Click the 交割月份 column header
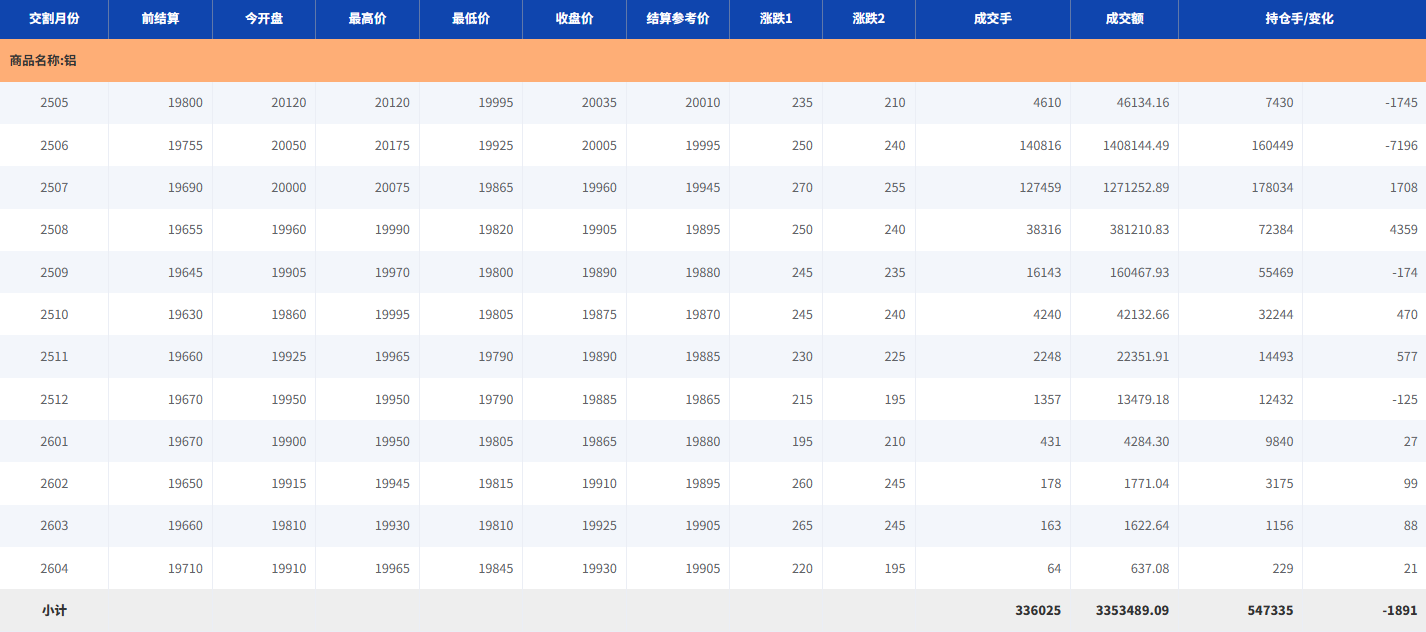The width and height of the screenshot is (1426, 632). tap(54, 19)
